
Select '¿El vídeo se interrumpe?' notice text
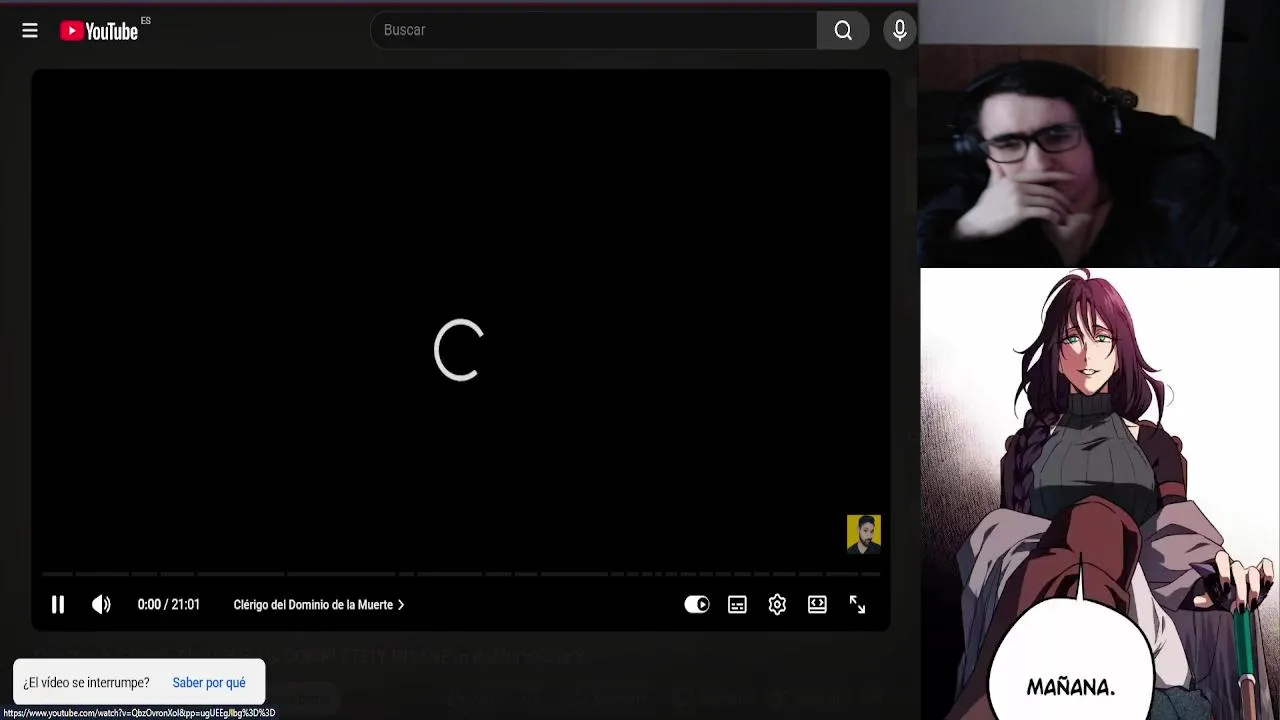pyautogui.click(x=86, y=683)
